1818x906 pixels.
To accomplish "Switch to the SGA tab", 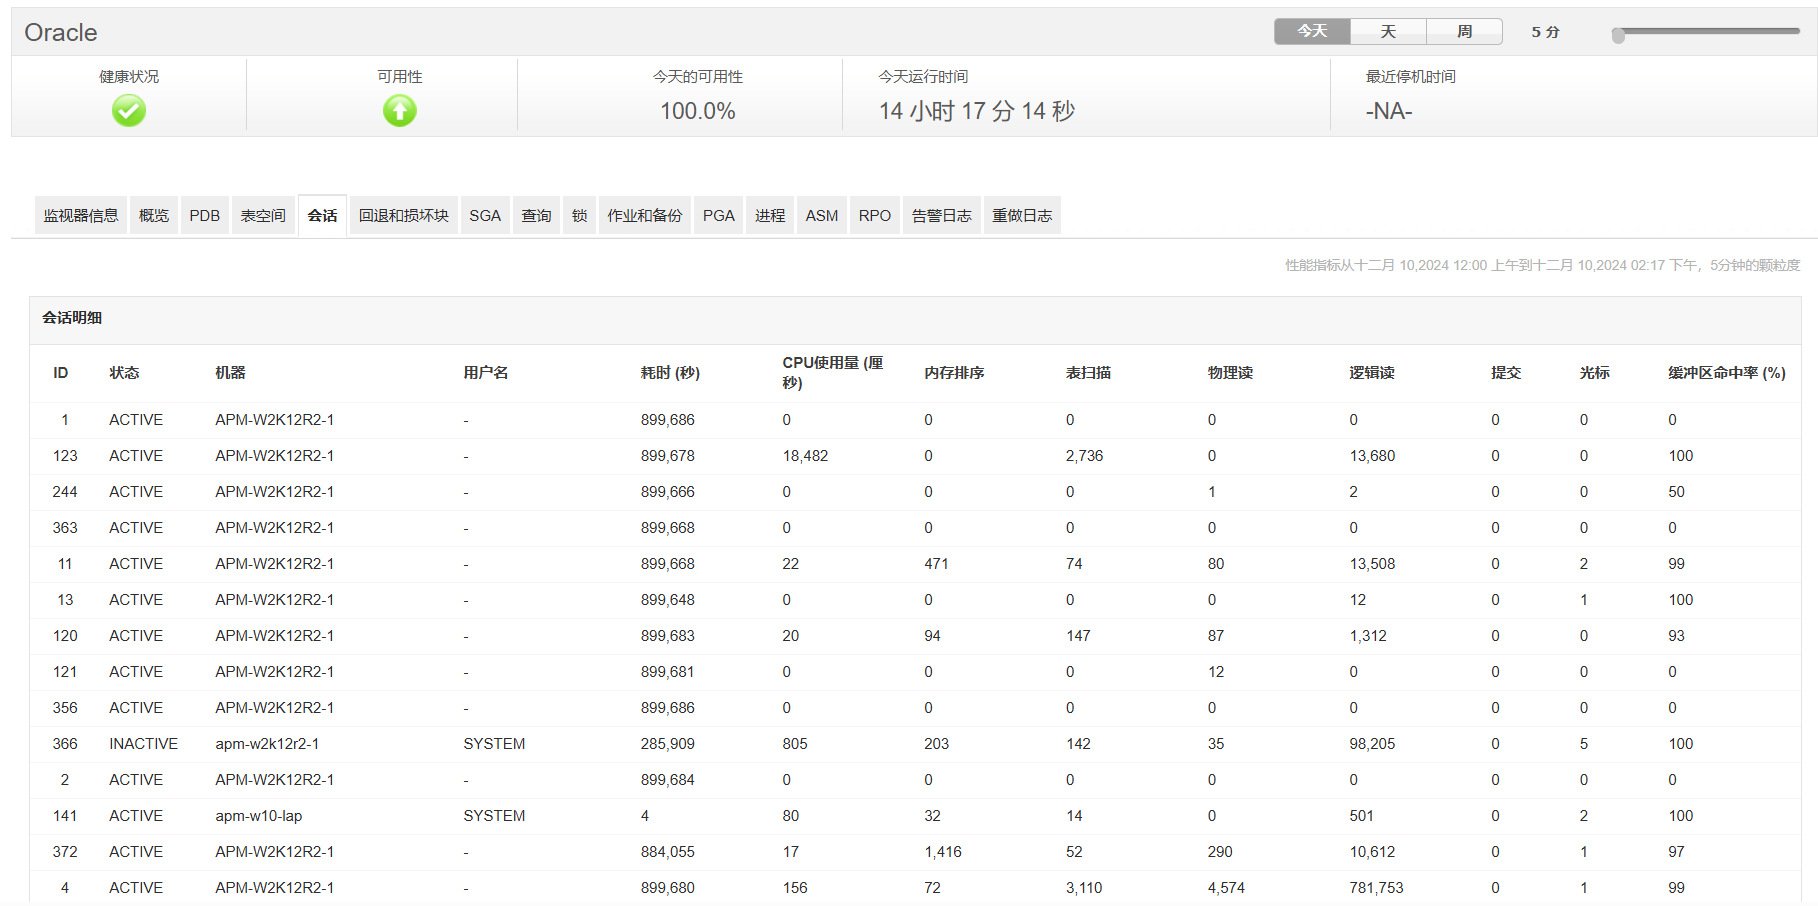I will (485, 216).
